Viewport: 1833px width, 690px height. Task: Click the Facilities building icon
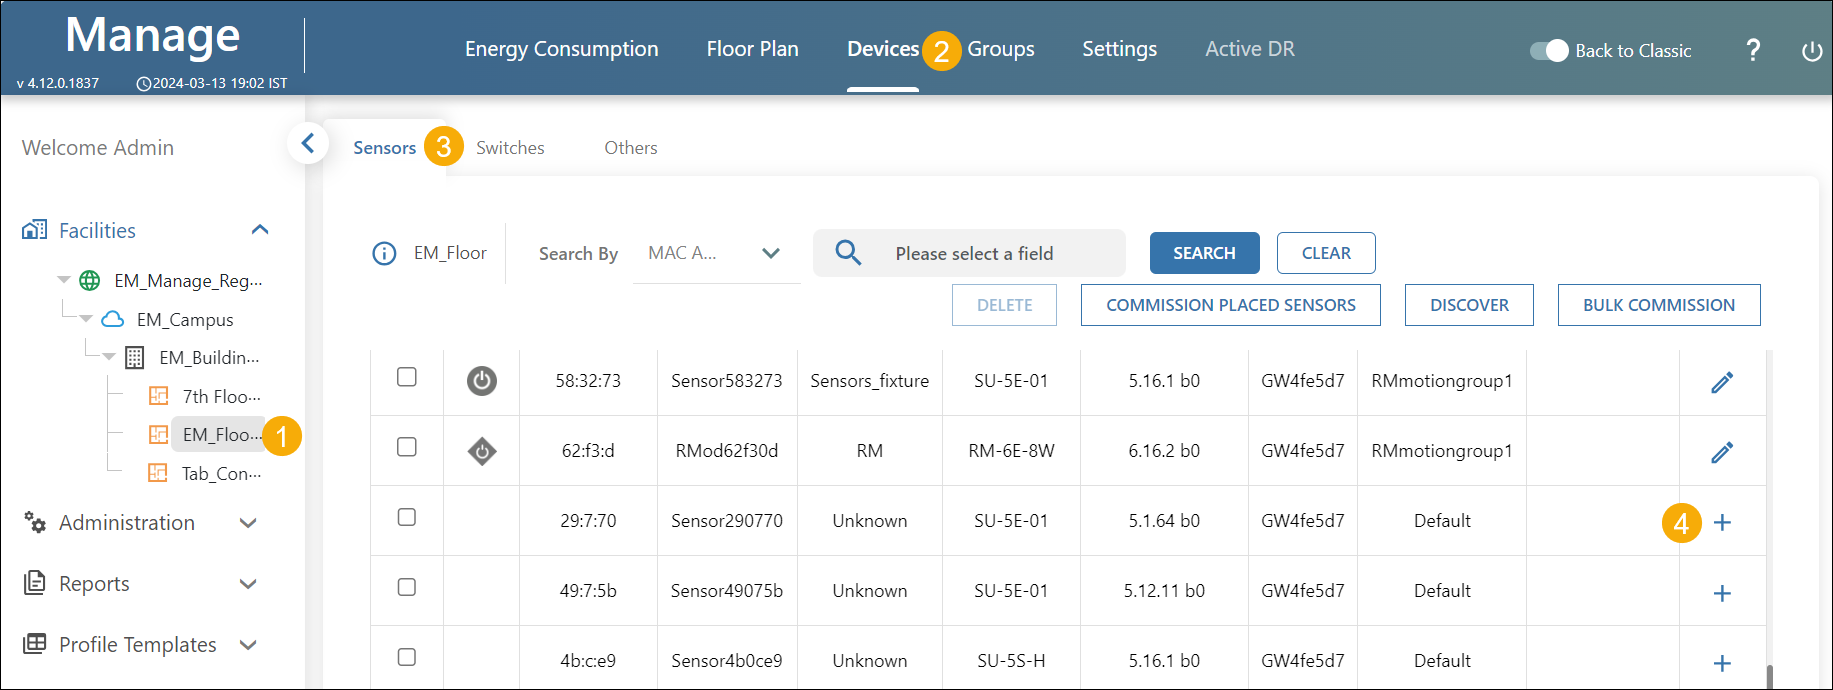pyautogui.click(x=34, y=230)
